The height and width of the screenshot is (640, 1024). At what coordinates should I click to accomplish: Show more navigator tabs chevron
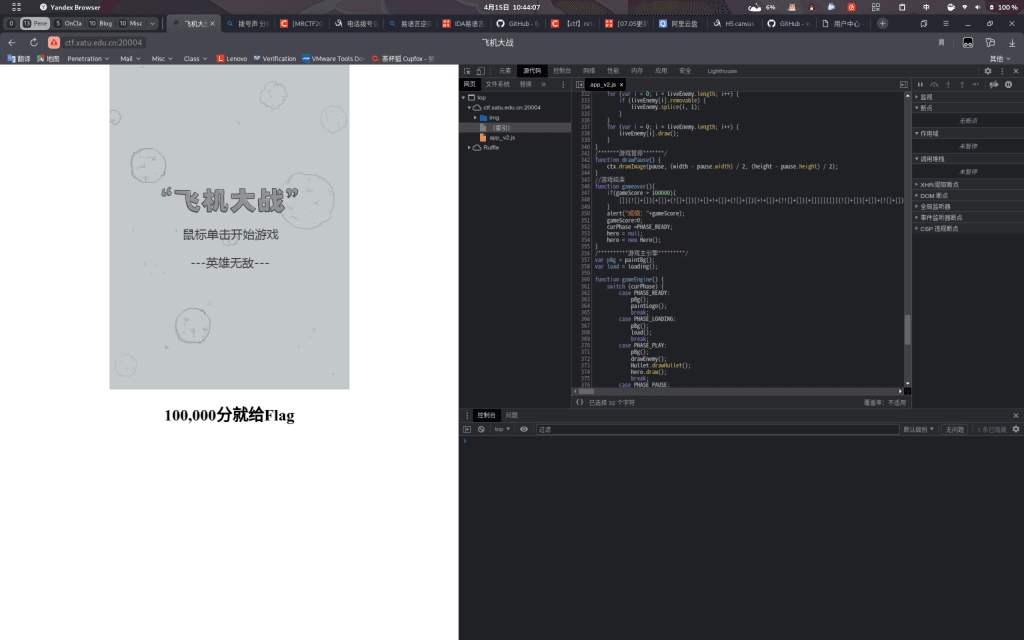(x=543, y=84)
